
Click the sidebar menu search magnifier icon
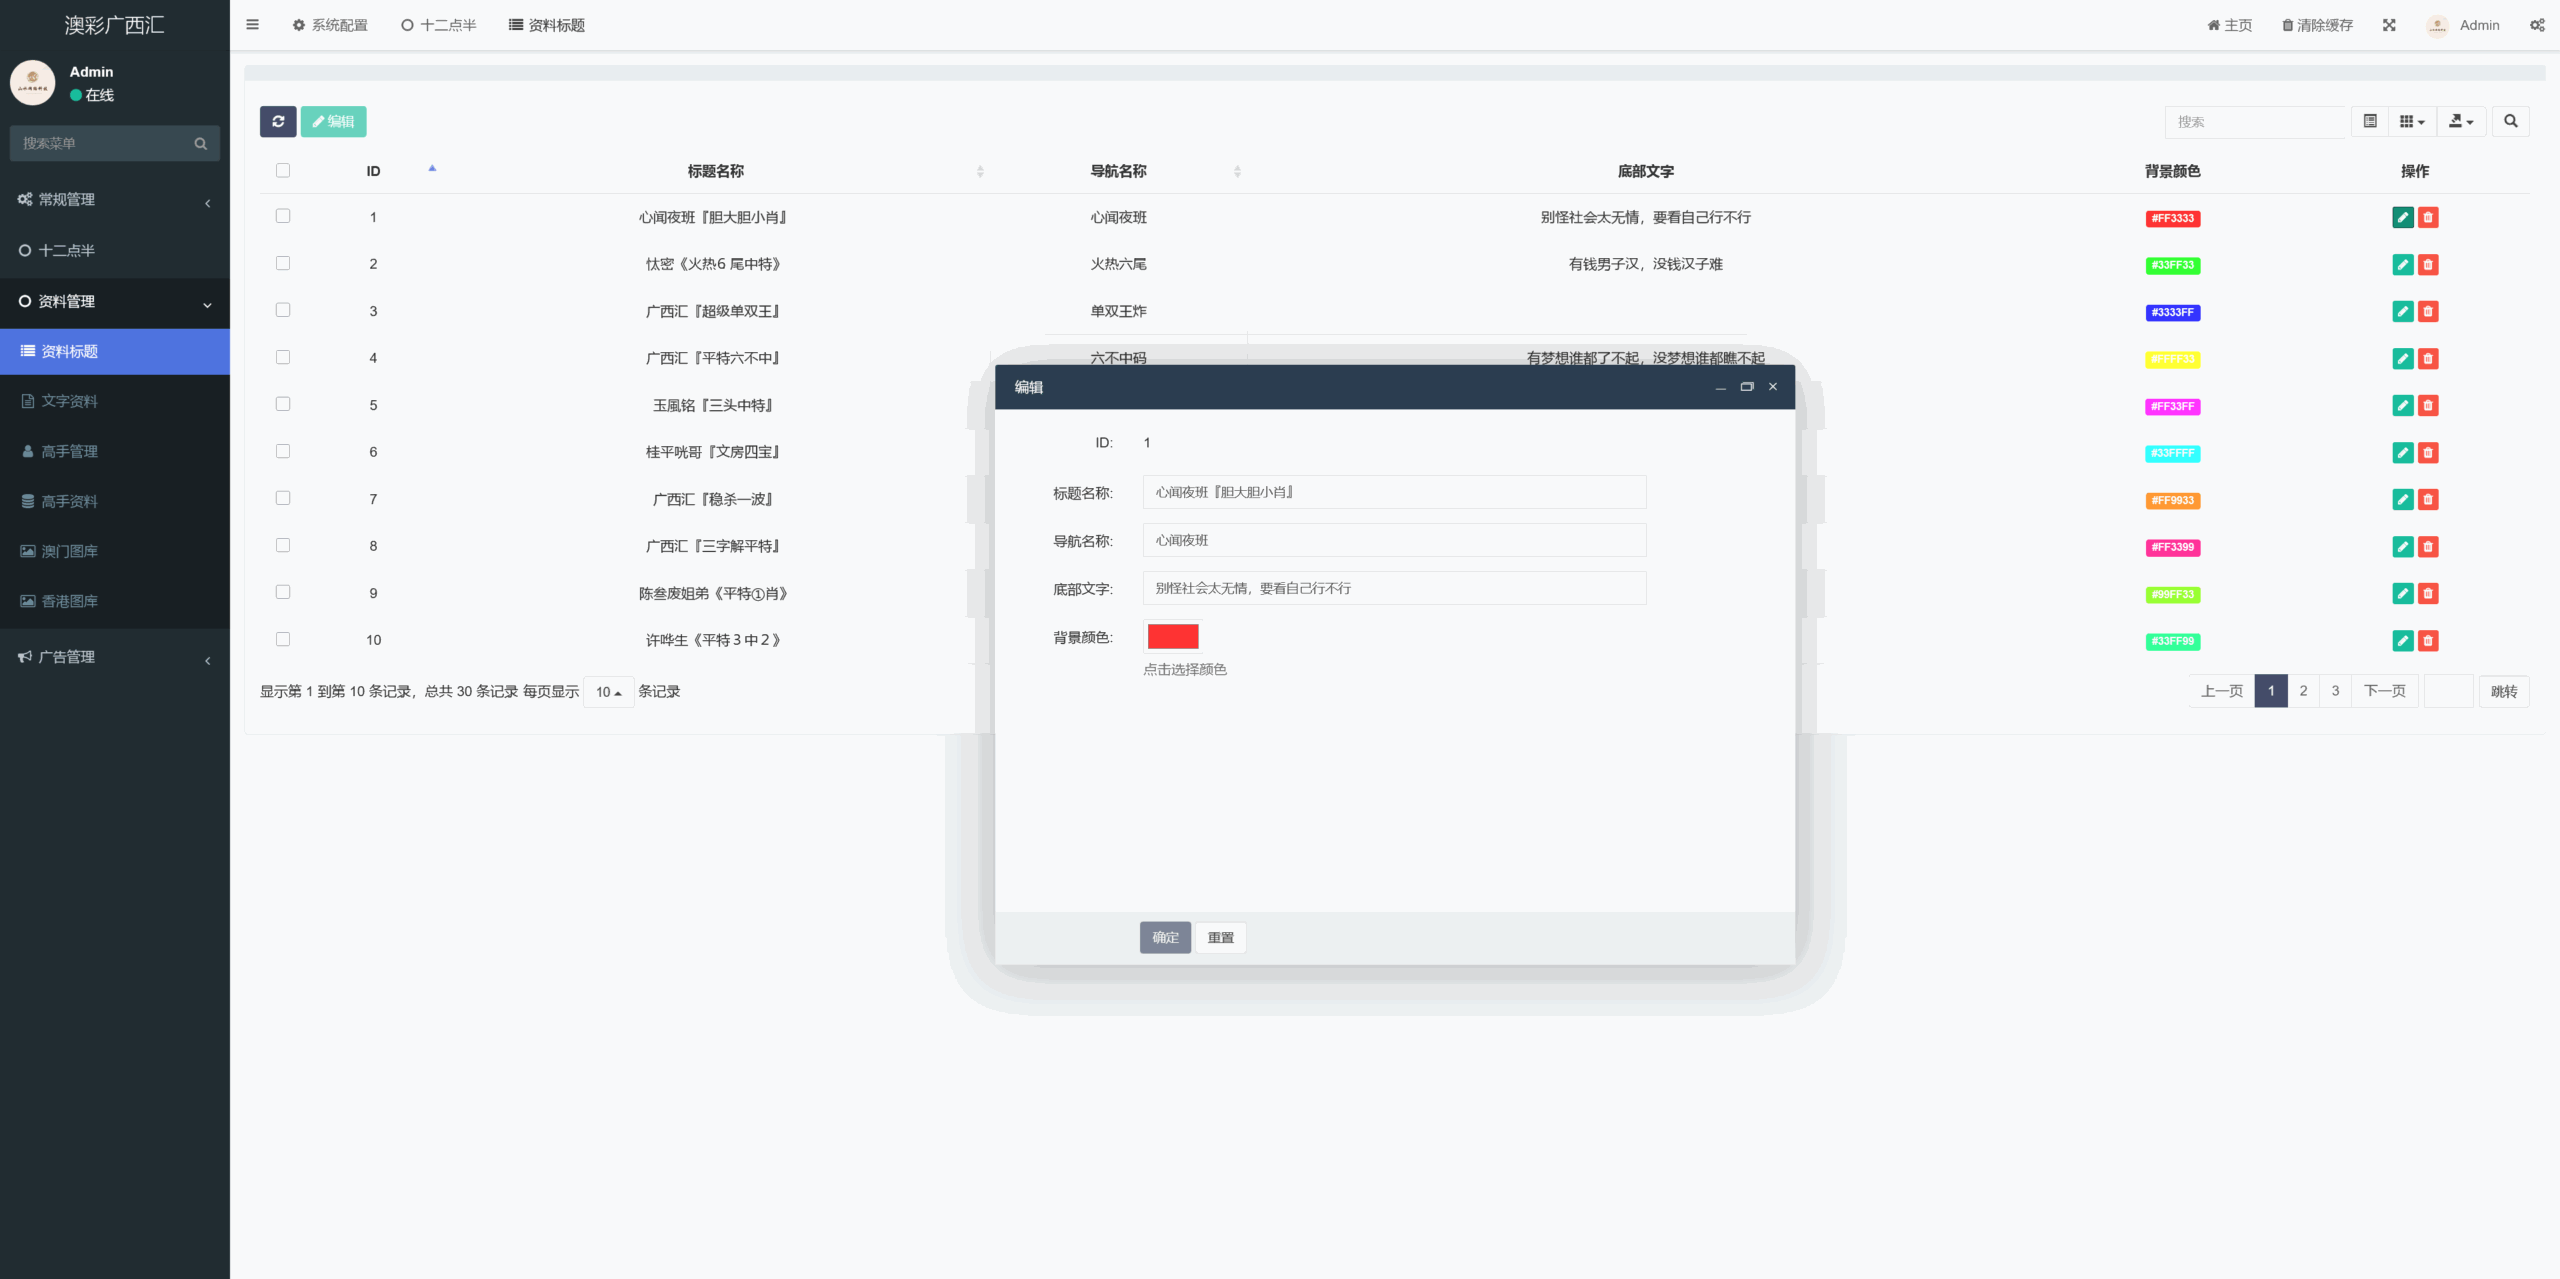pos(200,143)
